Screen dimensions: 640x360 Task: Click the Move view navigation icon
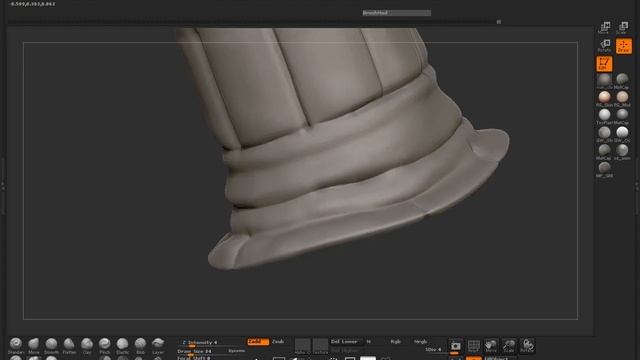(x=491, y=346)
